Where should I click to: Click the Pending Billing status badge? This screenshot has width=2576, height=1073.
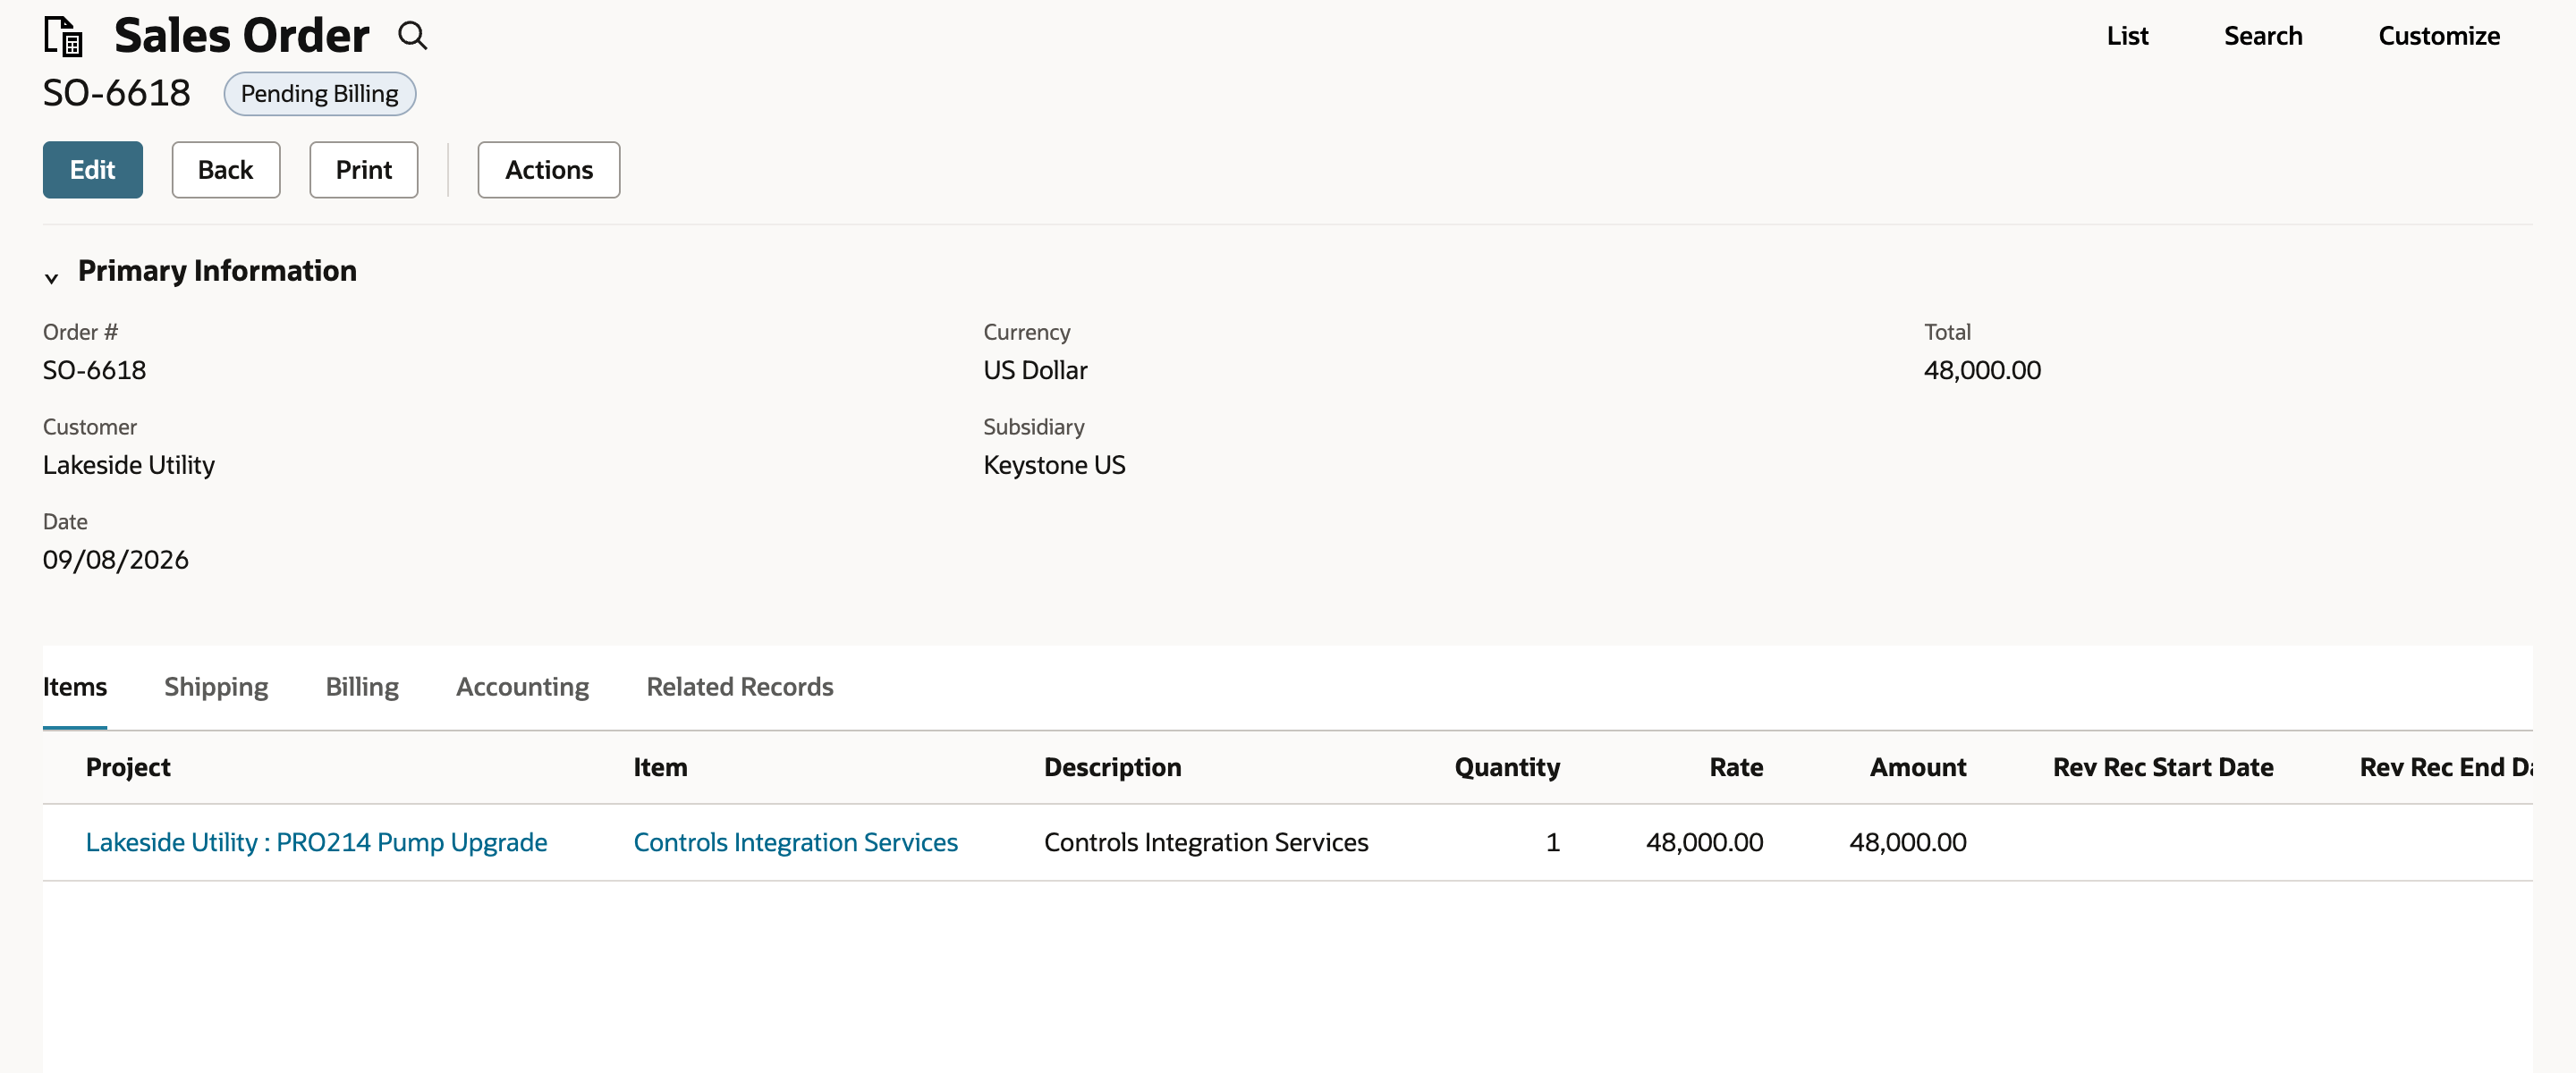320,94
